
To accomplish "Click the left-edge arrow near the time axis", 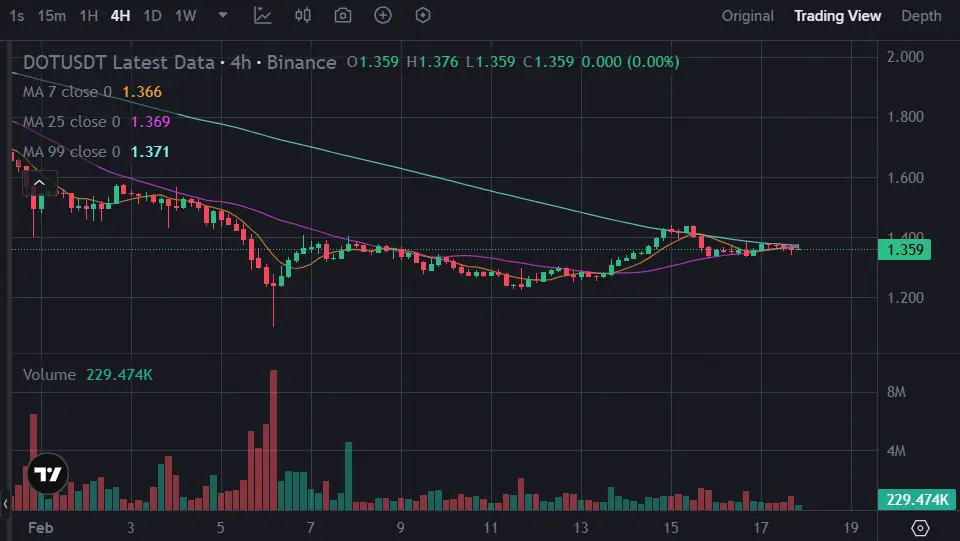I will (x=6, y=503).
